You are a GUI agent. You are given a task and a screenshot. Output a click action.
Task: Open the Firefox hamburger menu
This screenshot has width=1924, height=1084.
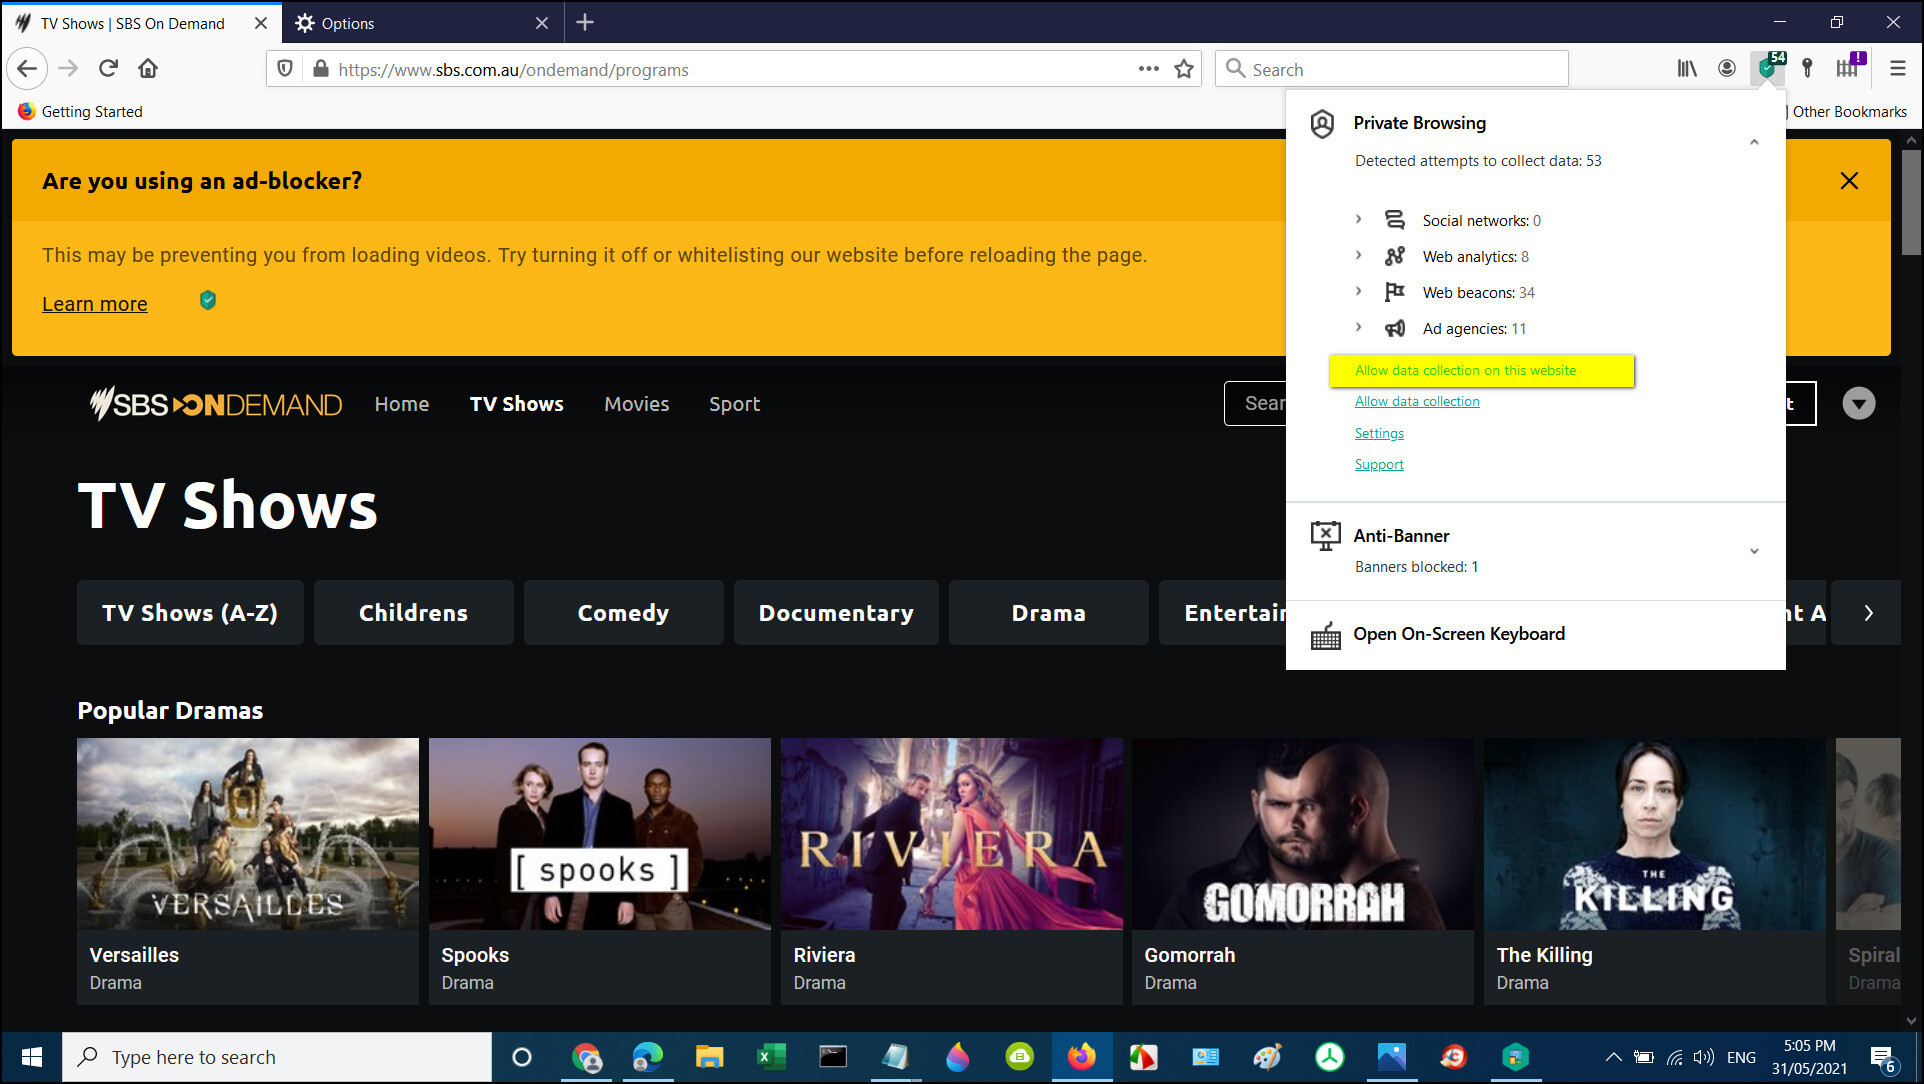(1897, 68)
